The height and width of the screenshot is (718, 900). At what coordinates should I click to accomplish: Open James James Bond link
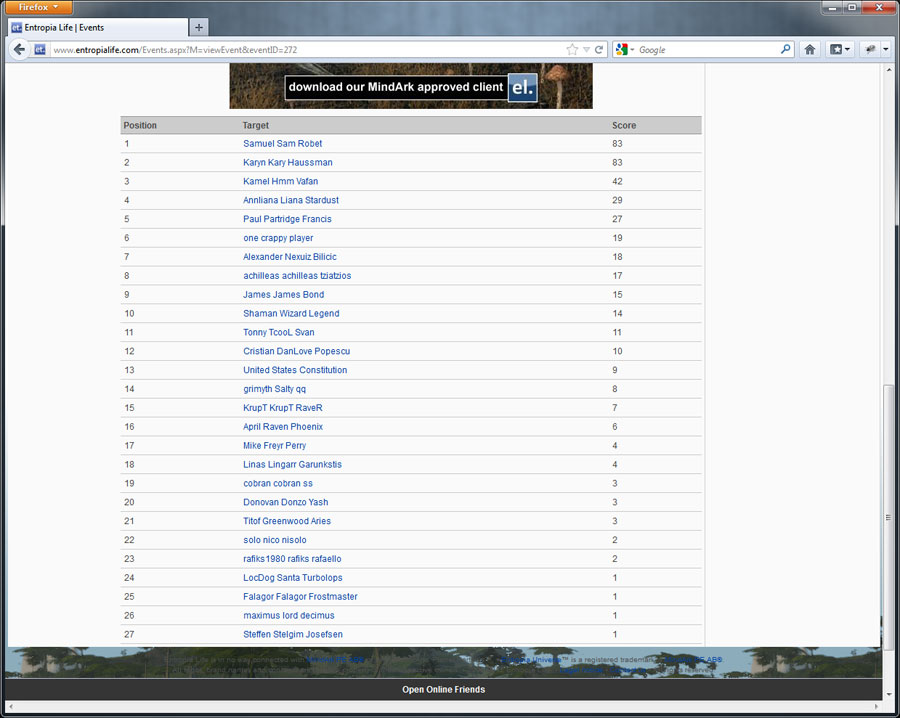coord(284,295)
